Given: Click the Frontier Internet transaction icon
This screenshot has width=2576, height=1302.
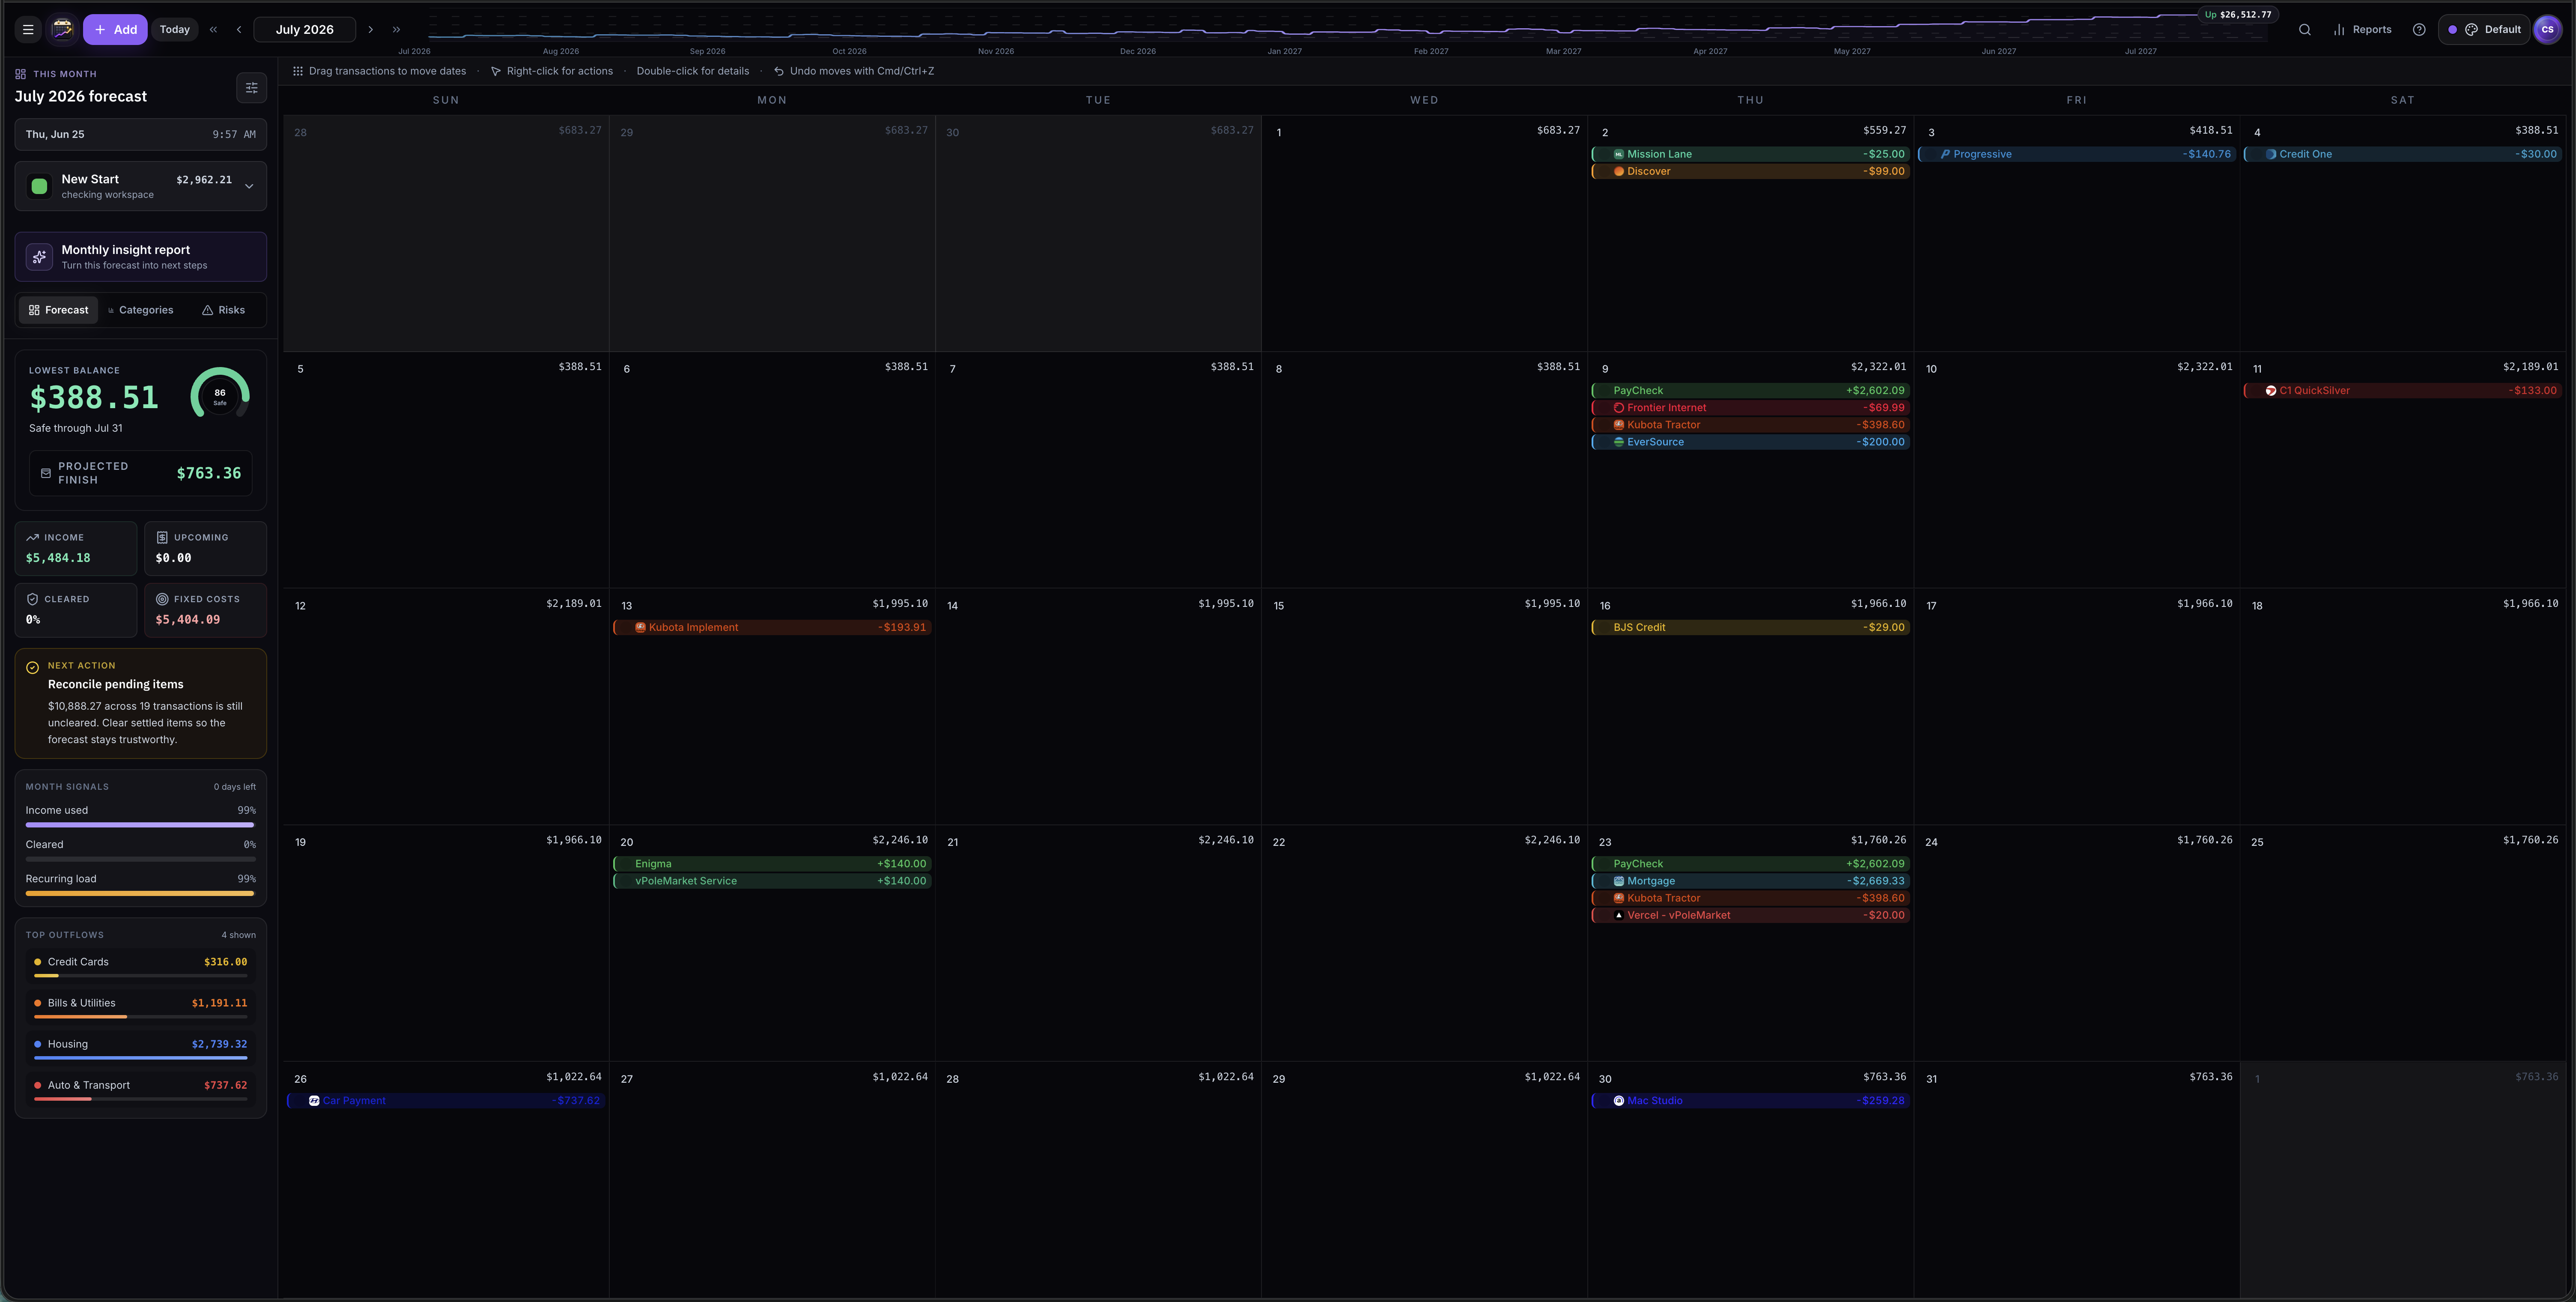Looking at the screenshot, I should click(x=1619, y=408).
